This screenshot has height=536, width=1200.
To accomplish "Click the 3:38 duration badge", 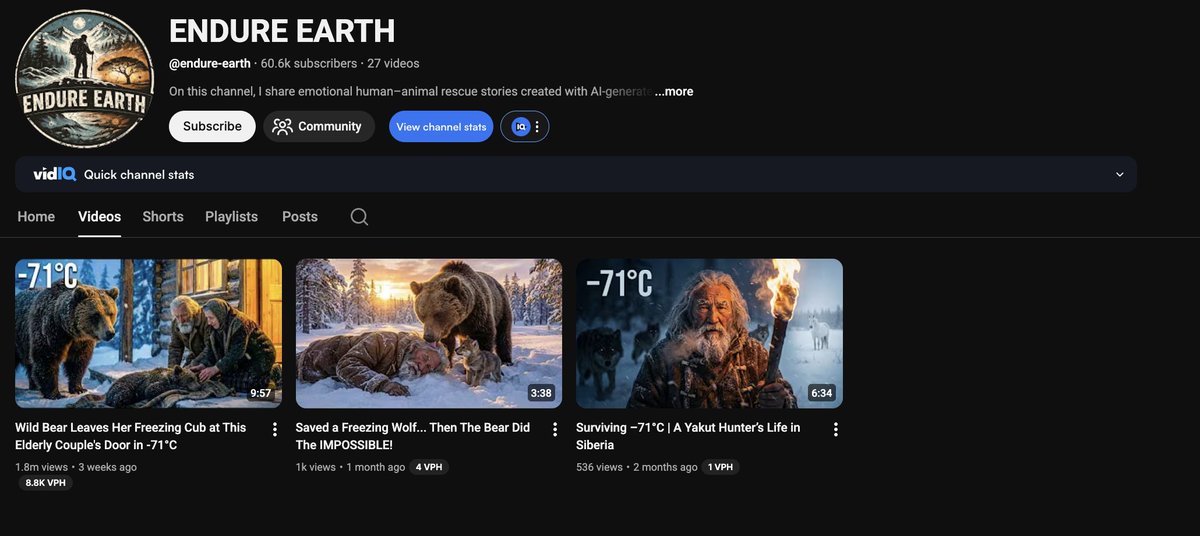I will click(541, 393).
